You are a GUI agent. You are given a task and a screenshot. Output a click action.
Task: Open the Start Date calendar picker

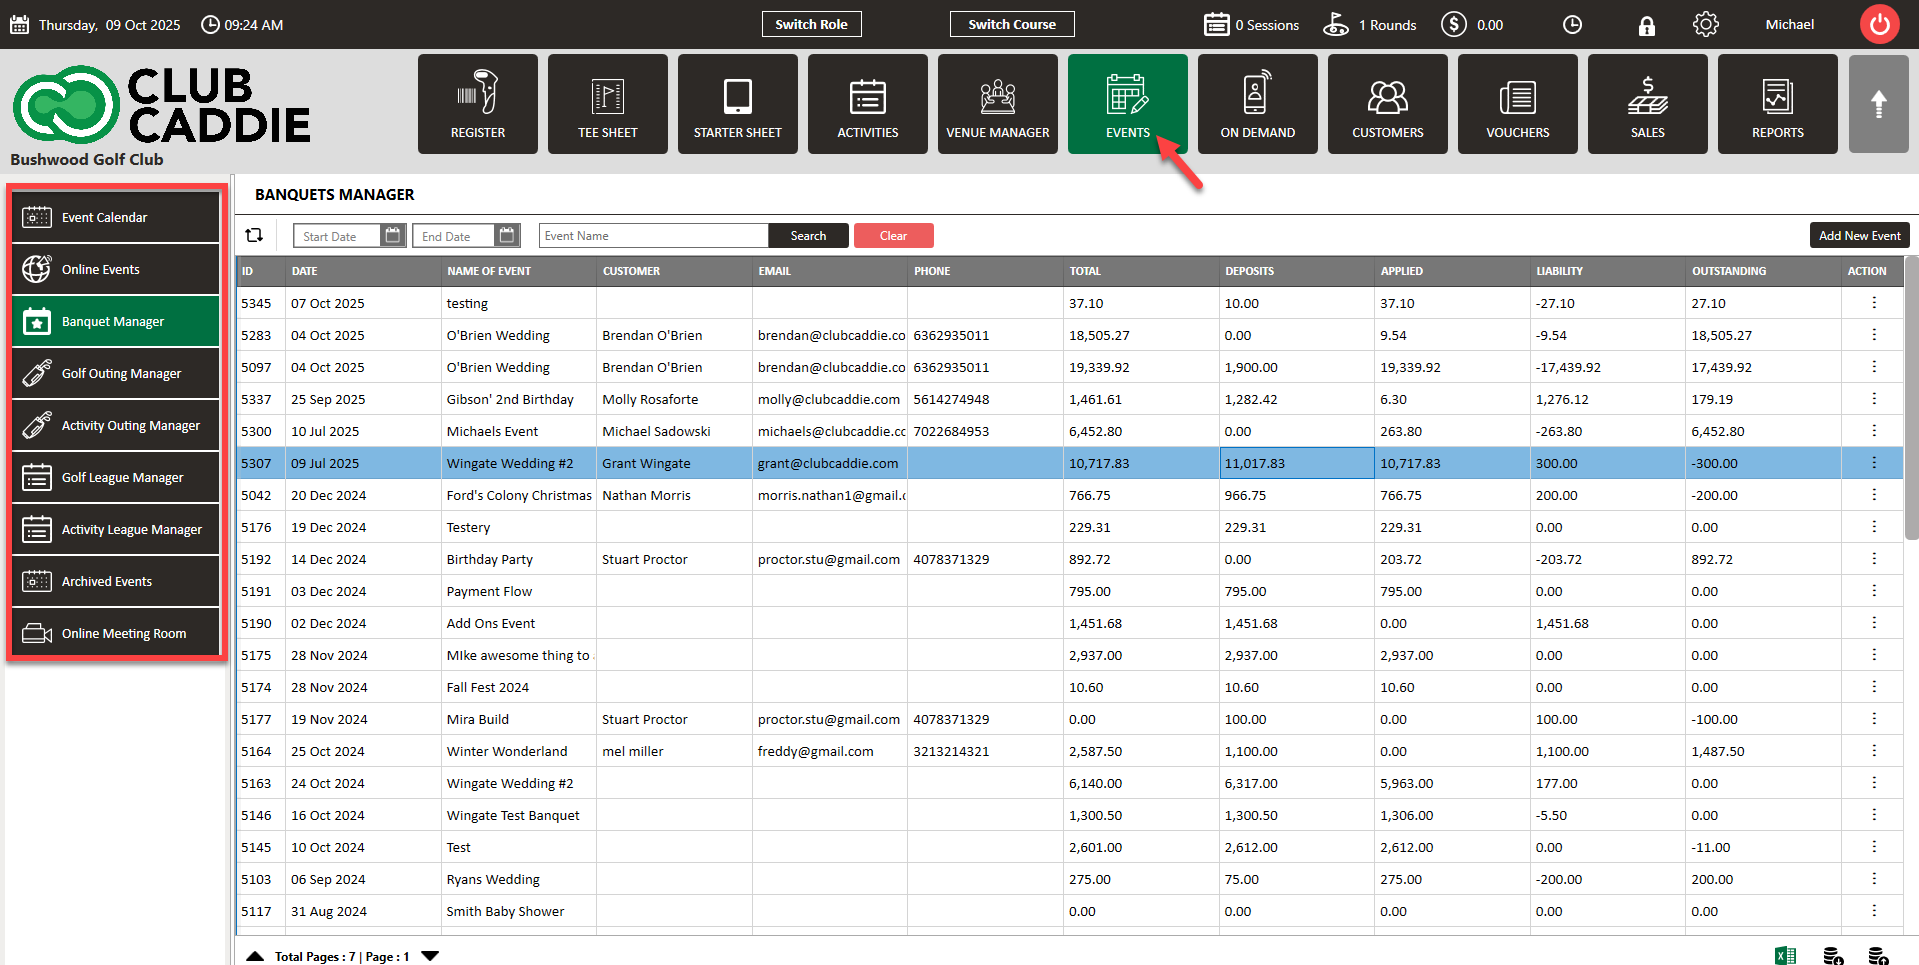tap(393, 235)
